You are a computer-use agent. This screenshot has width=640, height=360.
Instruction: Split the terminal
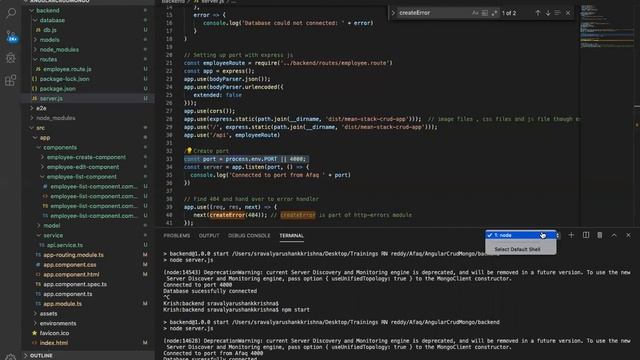(586, 235)
